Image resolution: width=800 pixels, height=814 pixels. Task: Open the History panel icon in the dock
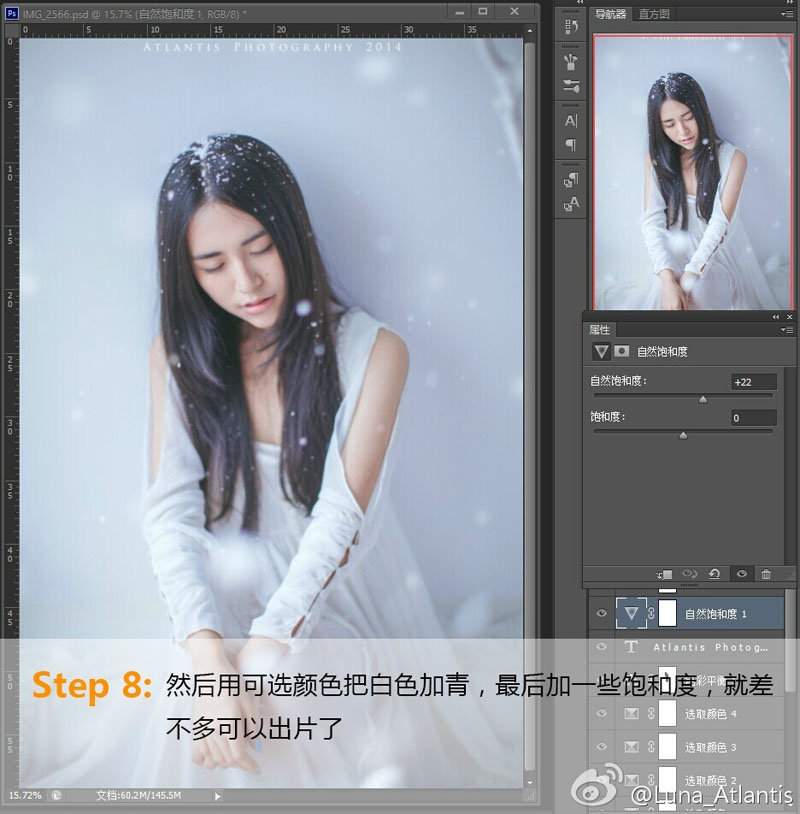(x=571, y=26)
